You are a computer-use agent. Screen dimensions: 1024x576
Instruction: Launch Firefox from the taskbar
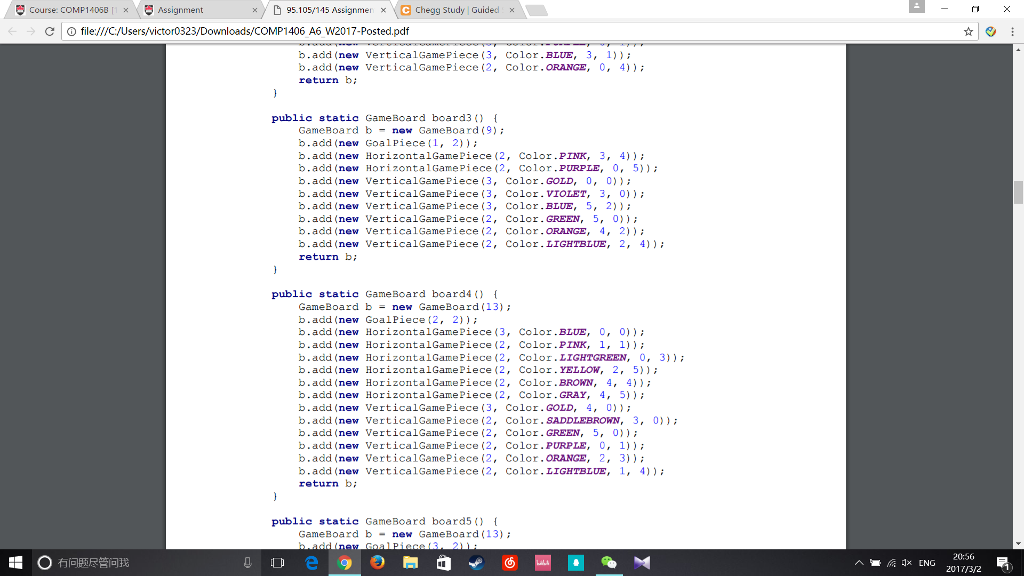click(377, 563)
